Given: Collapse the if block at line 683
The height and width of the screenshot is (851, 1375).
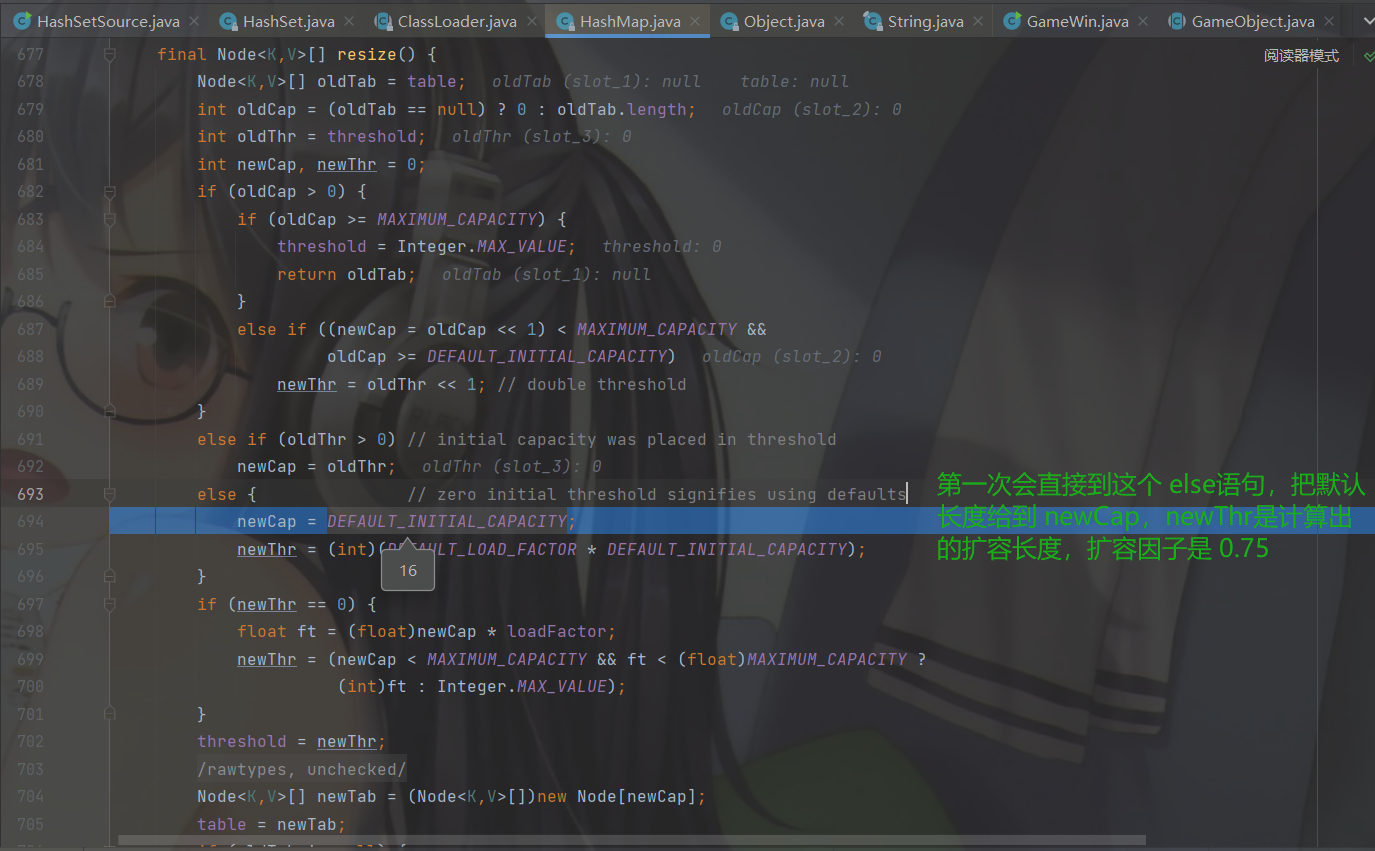Looking at the screenshot, I should 110,219.
